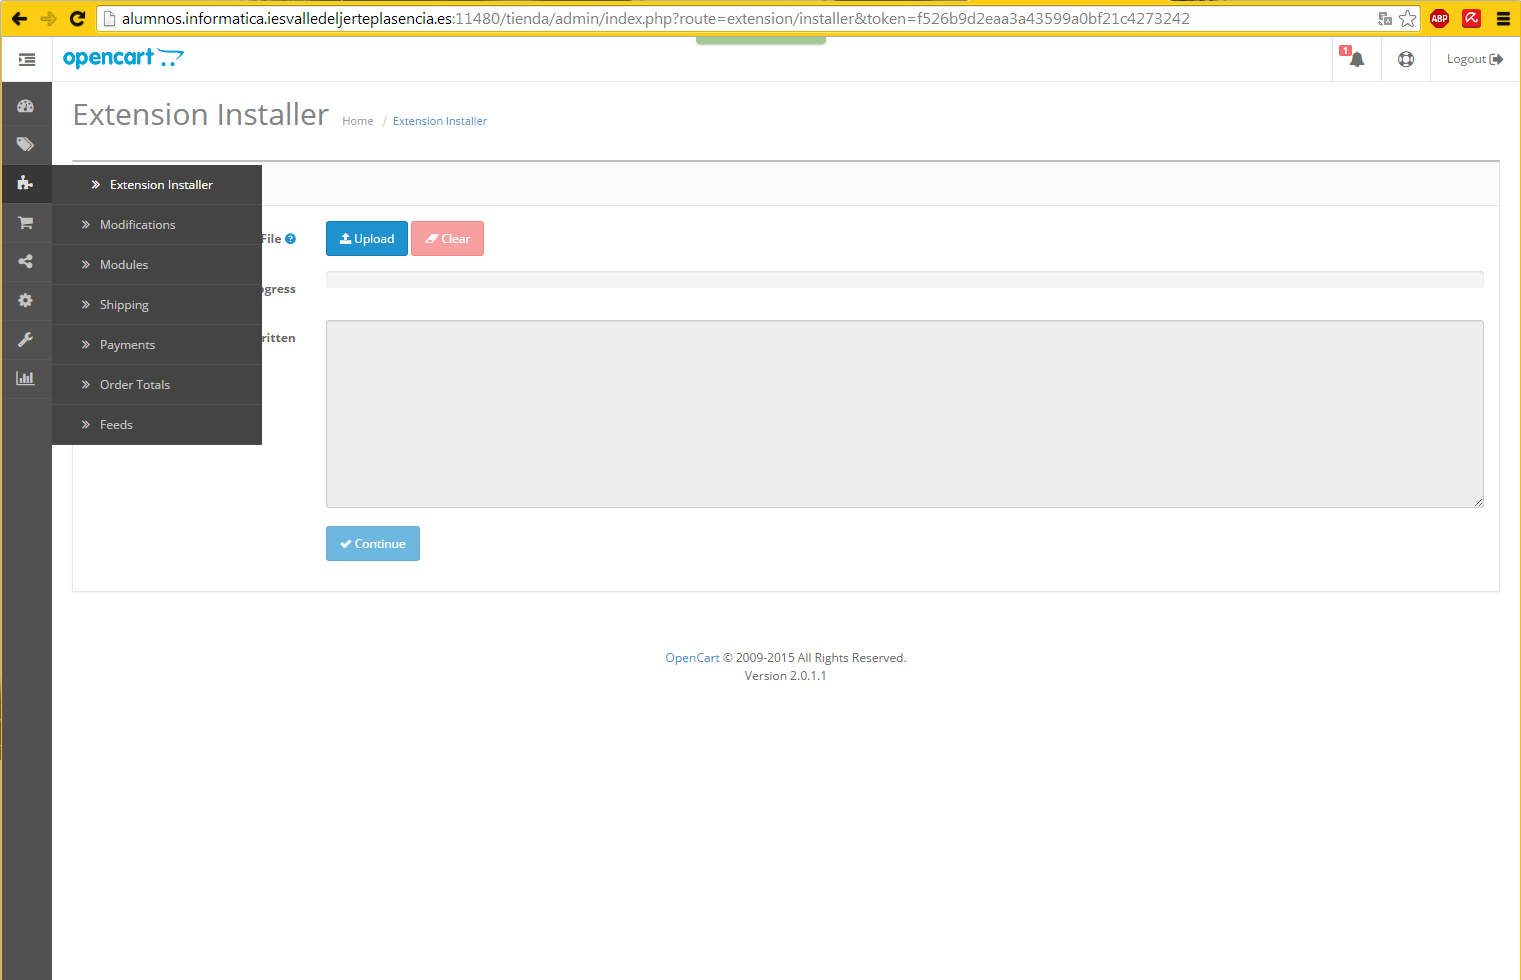Open the System gear icon in sidebar
The image size is (1521, 980).
point(26,301)
